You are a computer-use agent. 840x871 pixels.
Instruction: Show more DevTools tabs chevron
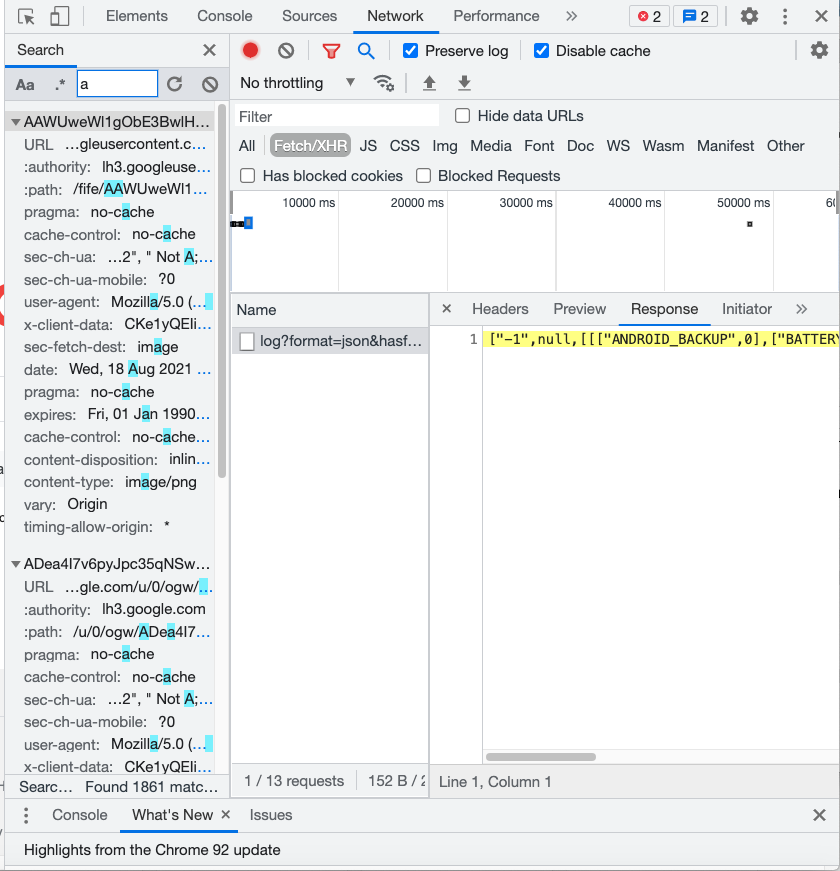click(571, 16)
